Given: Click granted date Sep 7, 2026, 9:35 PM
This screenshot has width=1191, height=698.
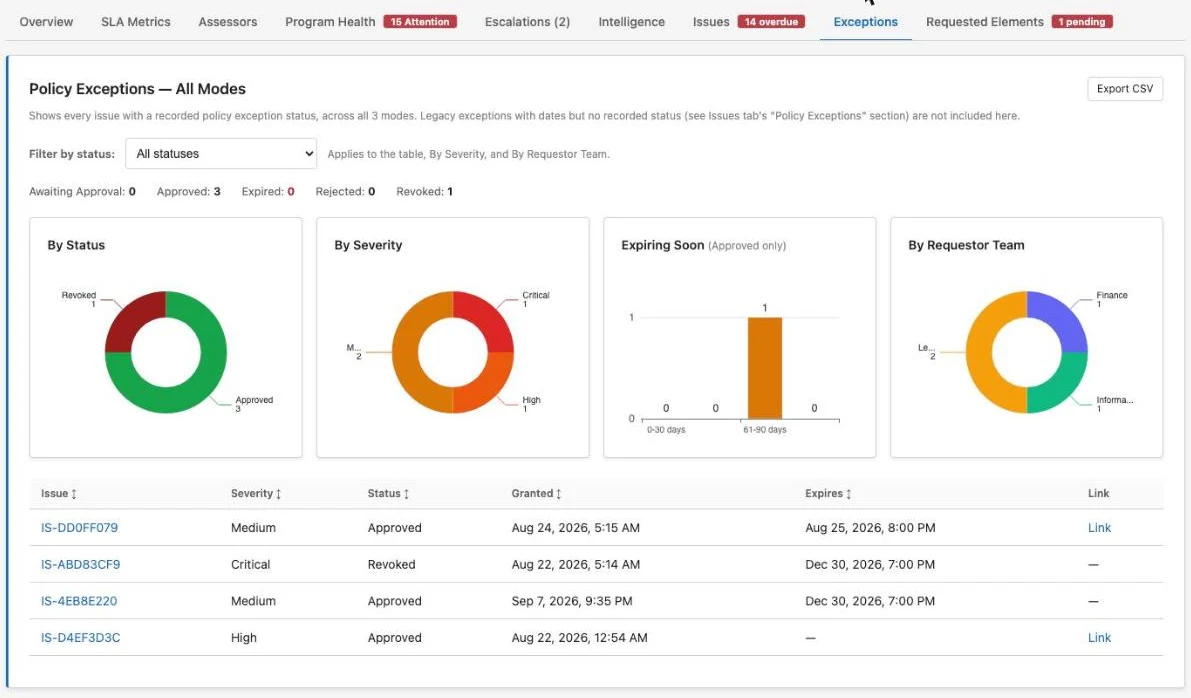Looking at the screenshot, I should (x=572, y=601).
